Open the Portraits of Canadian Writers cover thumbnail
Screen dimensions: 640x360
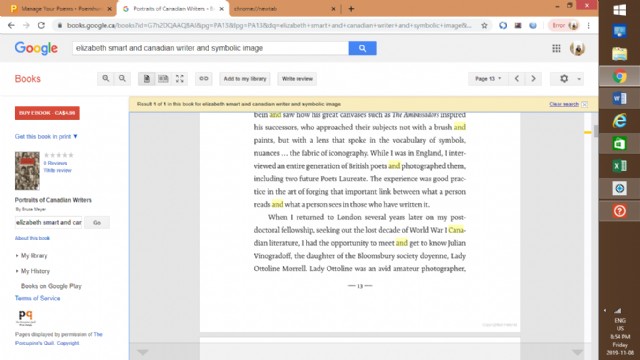27,171
